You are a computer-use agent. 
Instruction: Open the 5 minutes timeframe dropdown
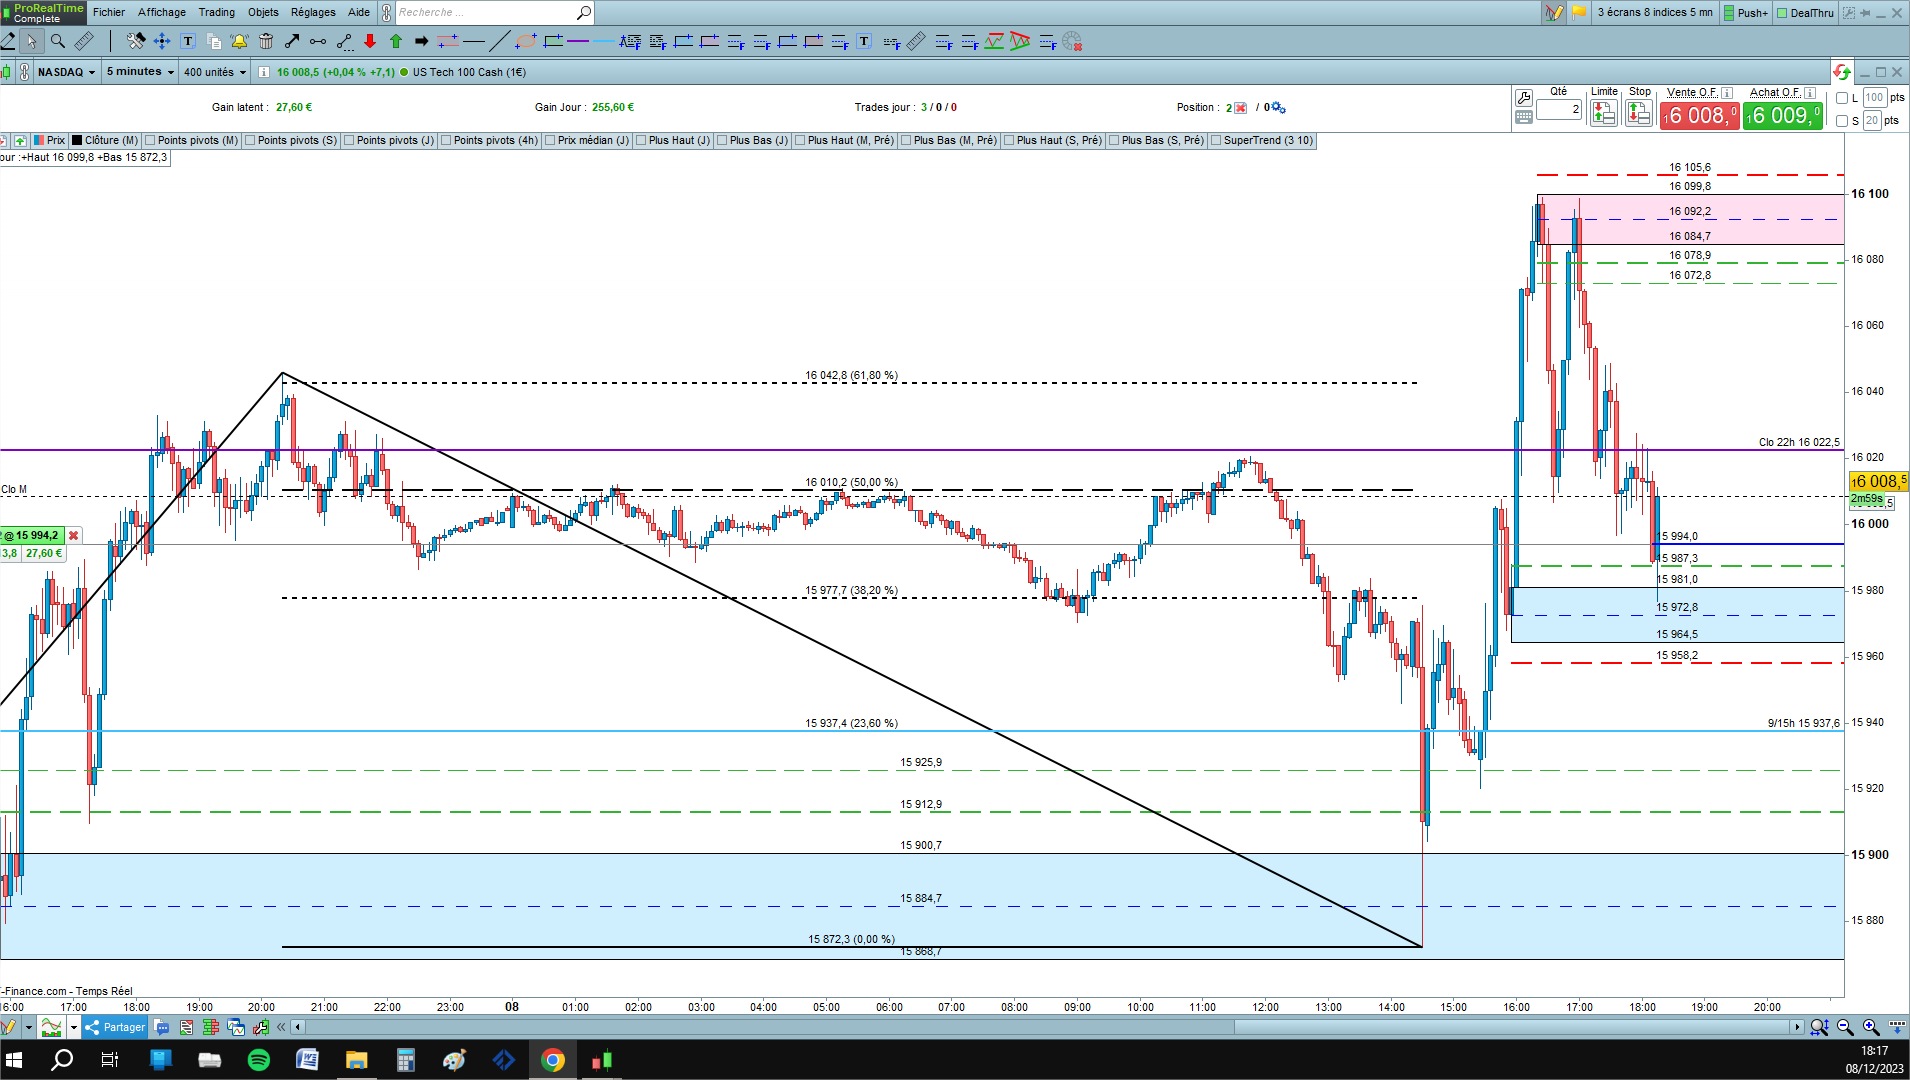[x=140, y=72]
